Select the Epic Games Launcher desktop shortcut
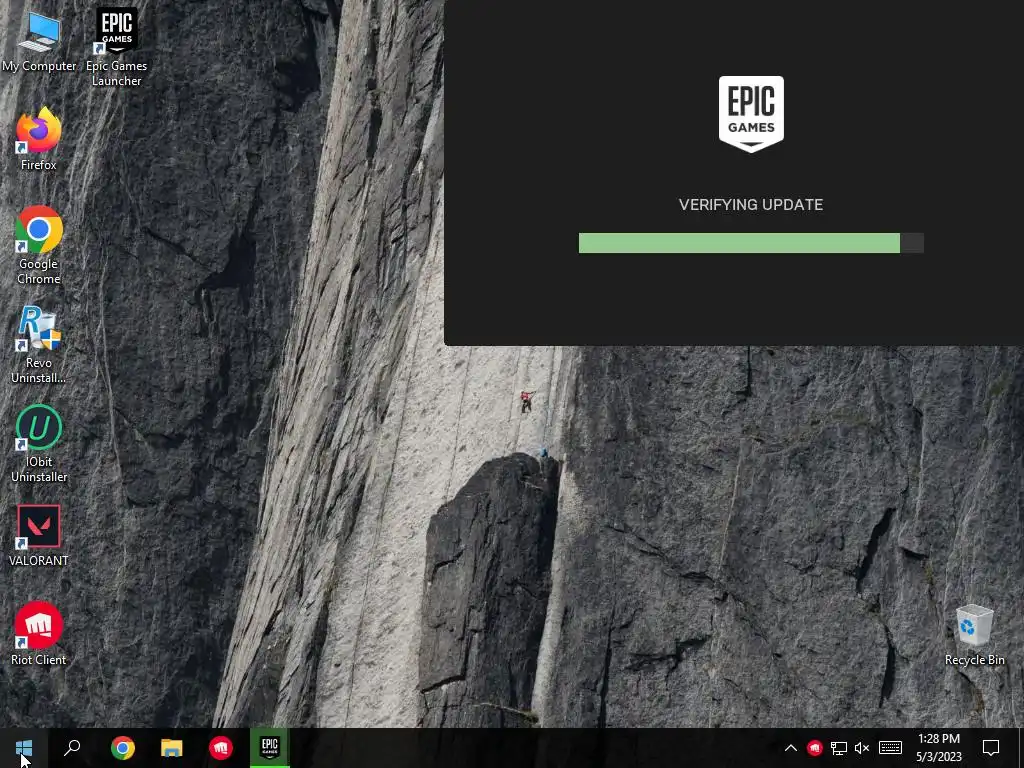This screenshot has width=1024, height=768. 116,47
